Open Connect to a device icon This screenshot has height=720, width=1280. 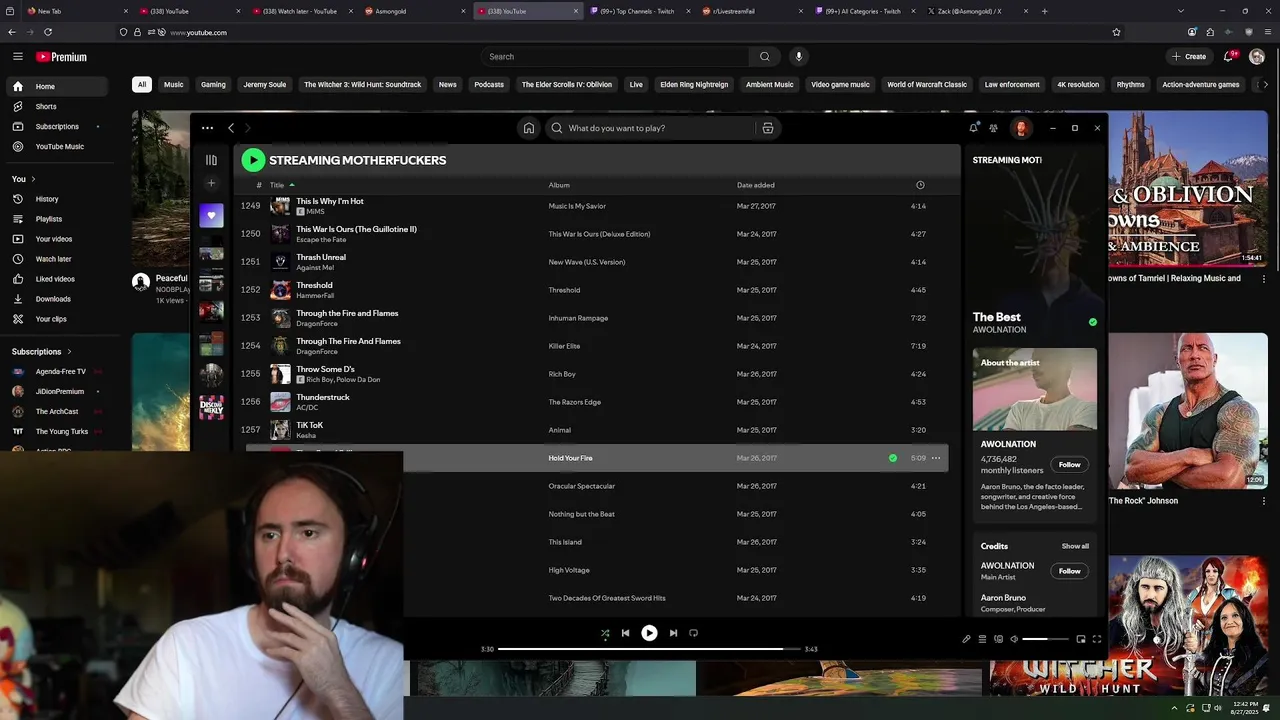[998, 639]
